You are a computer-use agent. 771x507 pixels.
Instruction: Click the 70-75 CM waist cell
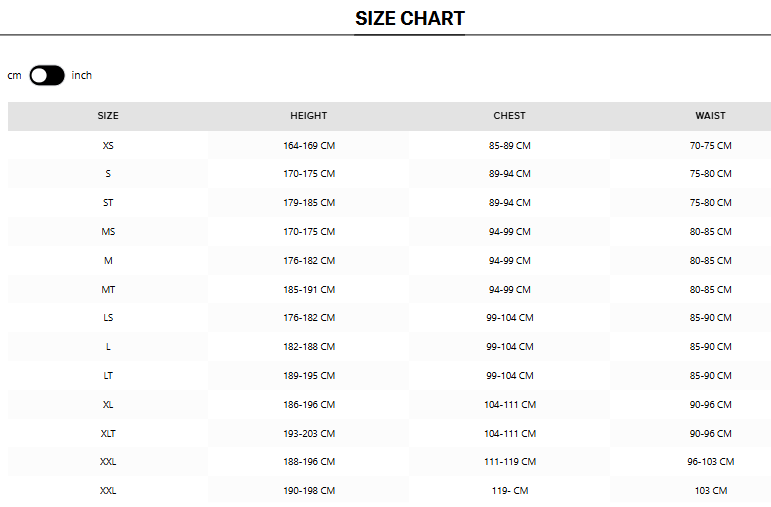point(711,146)
